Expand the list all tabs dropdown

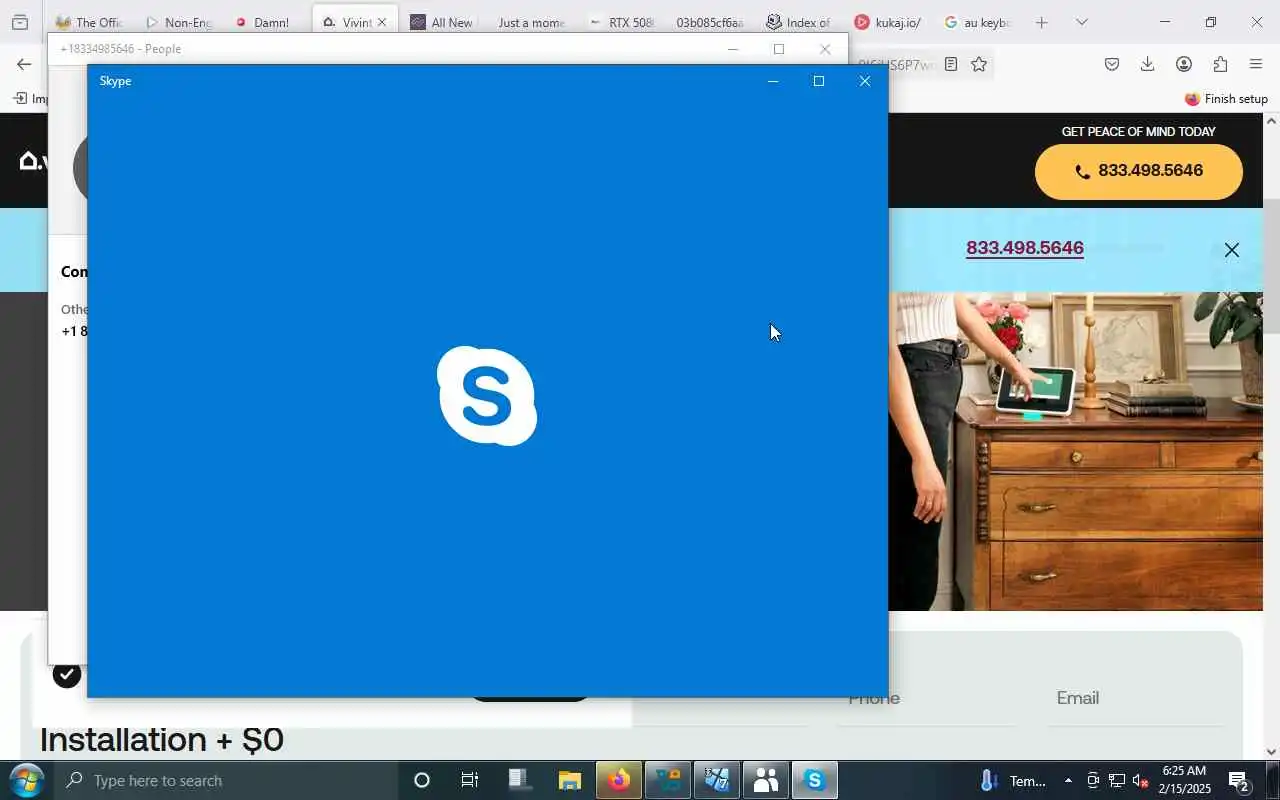click(1081, 22)
